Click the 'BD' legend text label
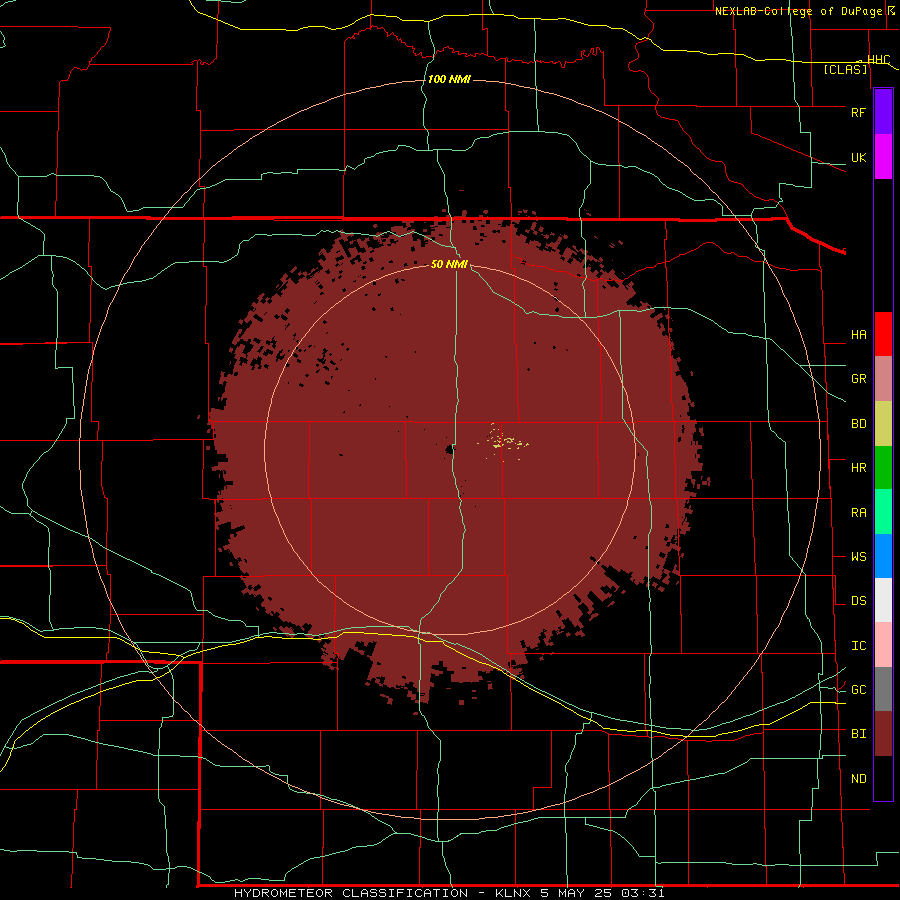 (858, 424)
